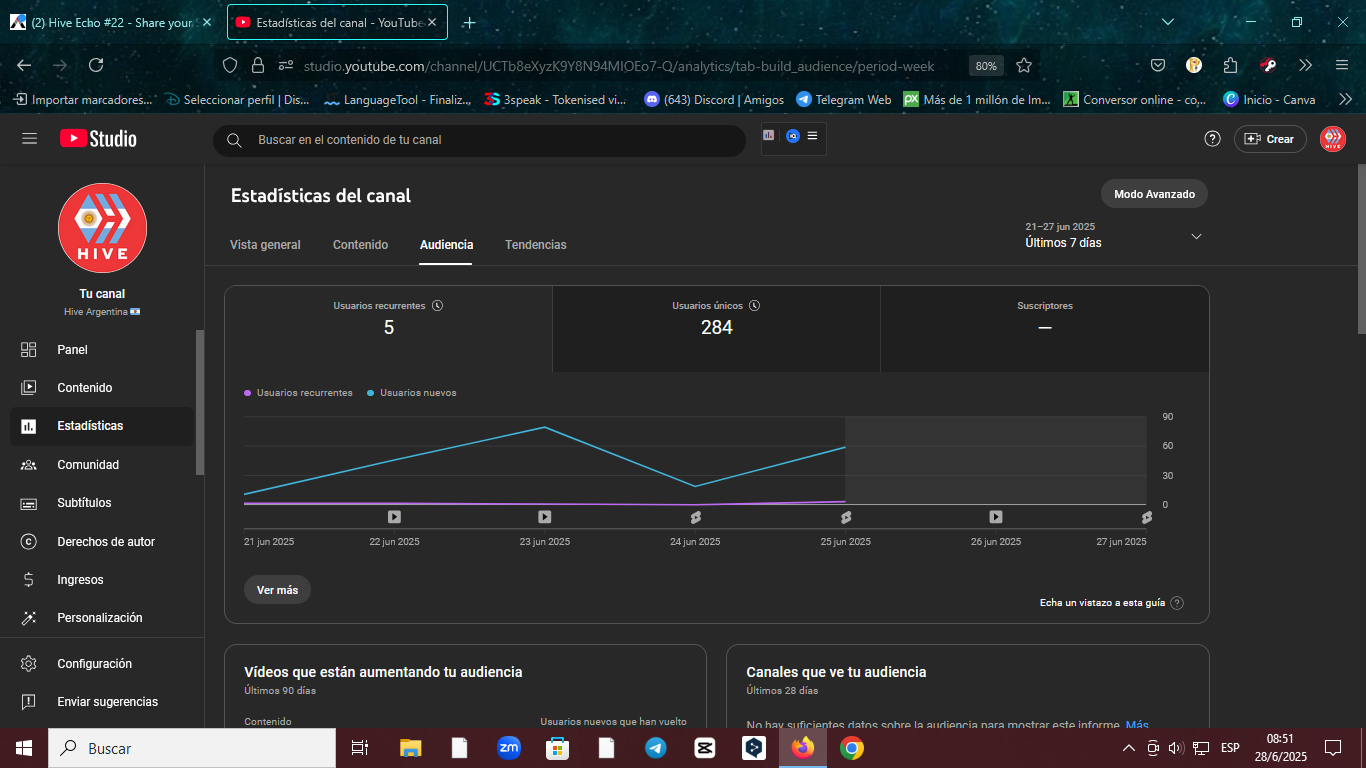The width and height of the screenshot is (1366, 768).
Task: Click the video marker above 23 jun 2025
Action: click(544, 517)
